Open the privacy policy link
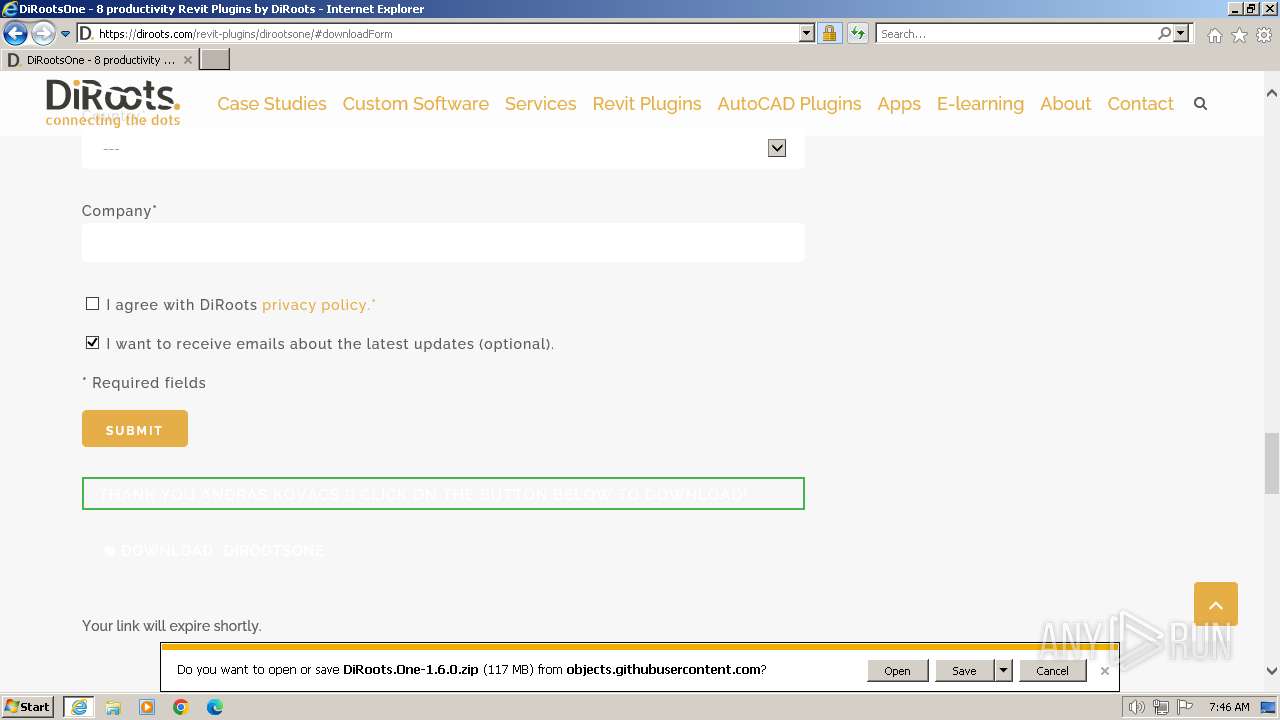Image resolution: width=1280 pixels, height=720 pixels. [x=315, y=305]
